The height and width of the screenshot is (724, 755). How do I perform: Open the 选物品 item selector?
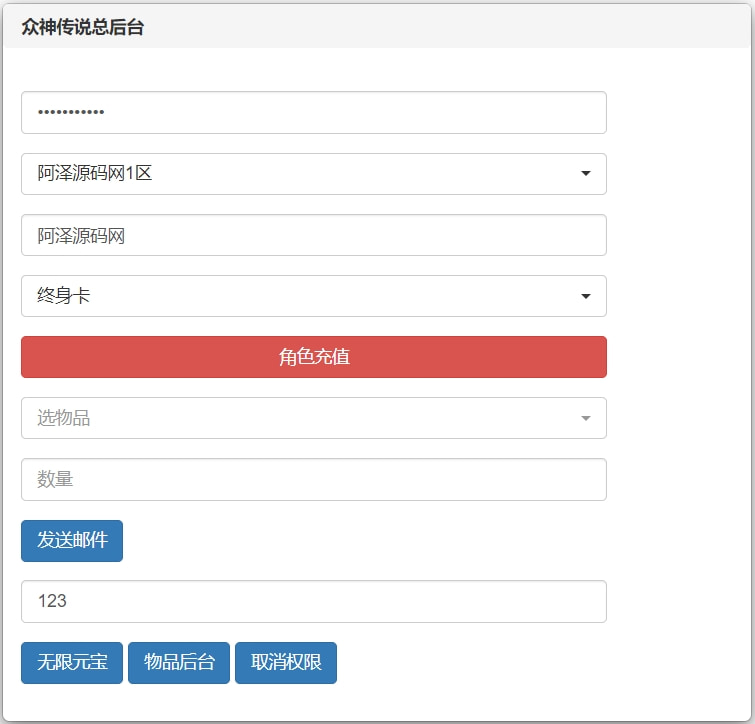313,418
